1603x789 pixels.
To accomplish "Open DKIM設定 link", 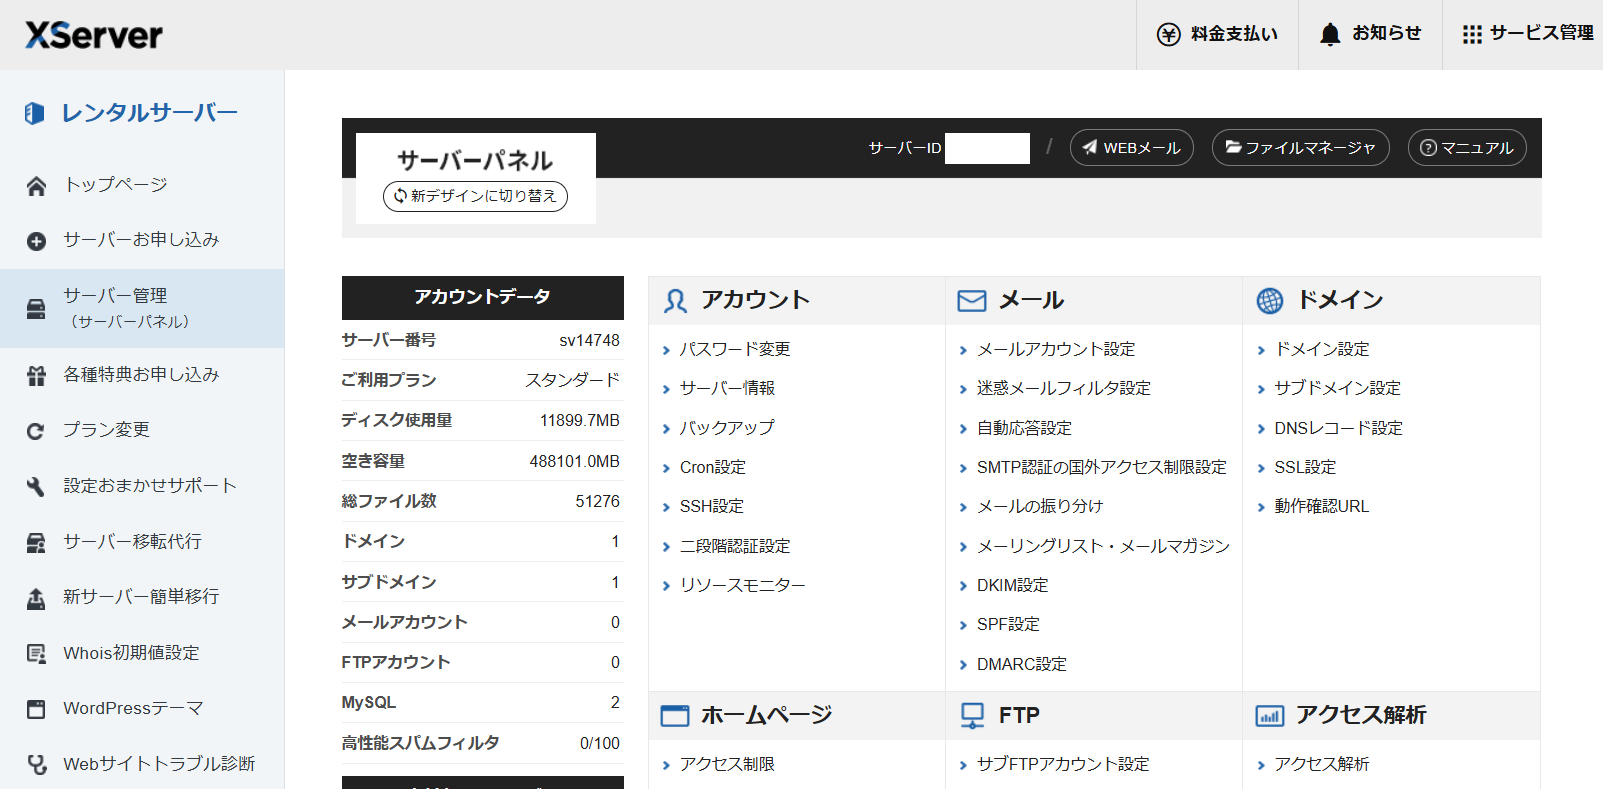I will [1013, 585].
